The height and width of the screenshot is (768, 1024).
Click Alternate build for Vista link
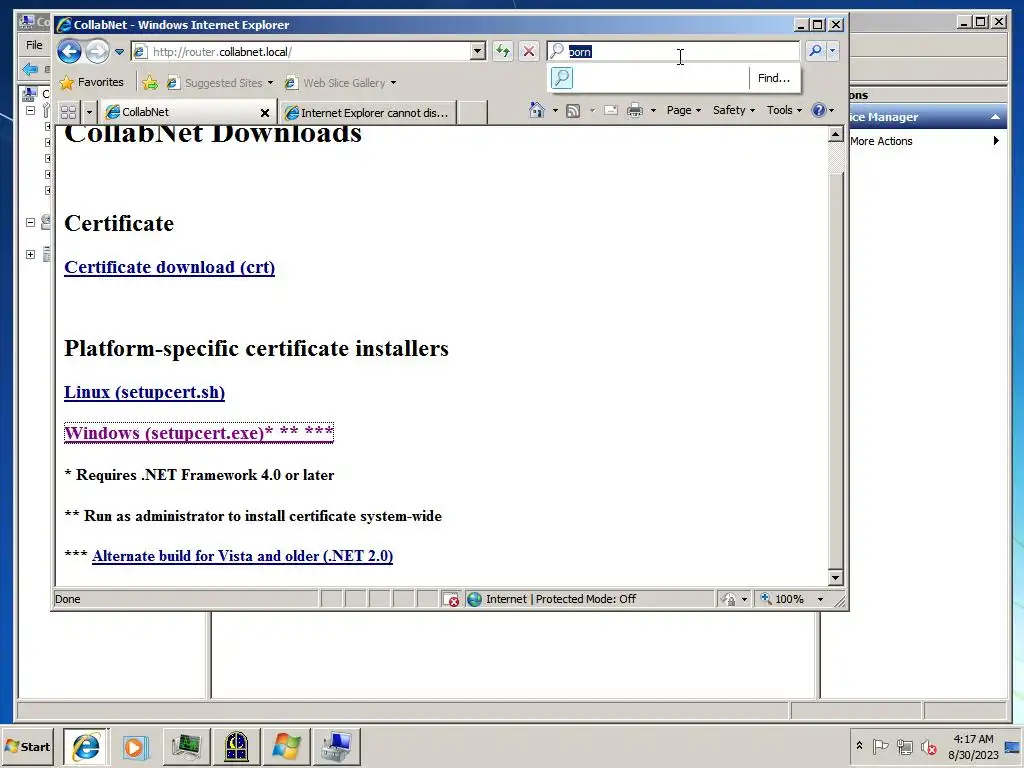click(242, 556)
